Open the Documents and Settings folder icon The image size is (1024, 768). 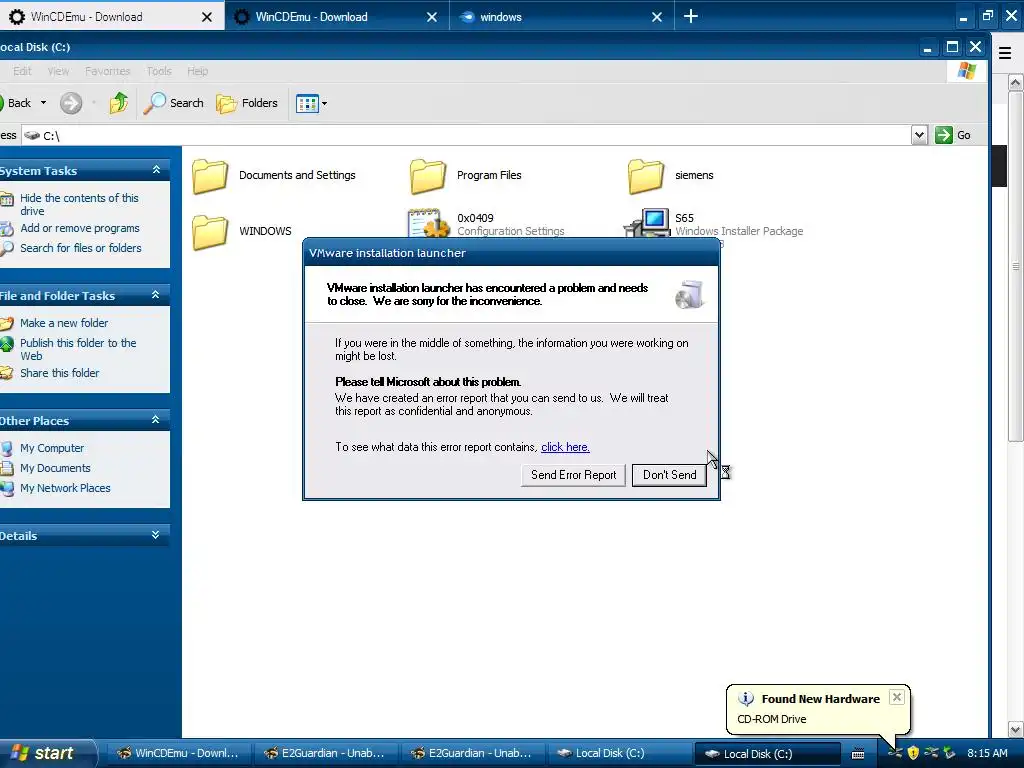tap(210, 176)
